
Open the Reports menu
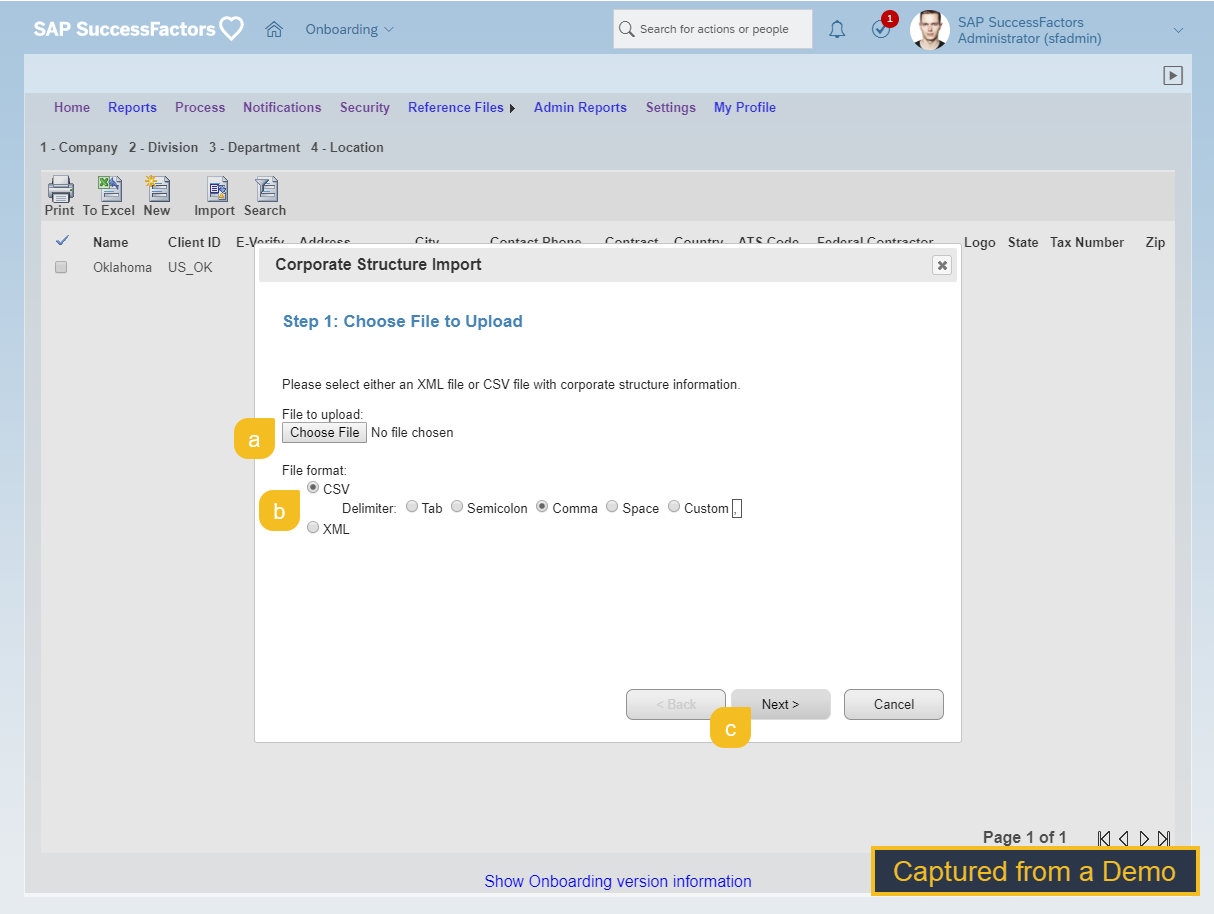132,108
